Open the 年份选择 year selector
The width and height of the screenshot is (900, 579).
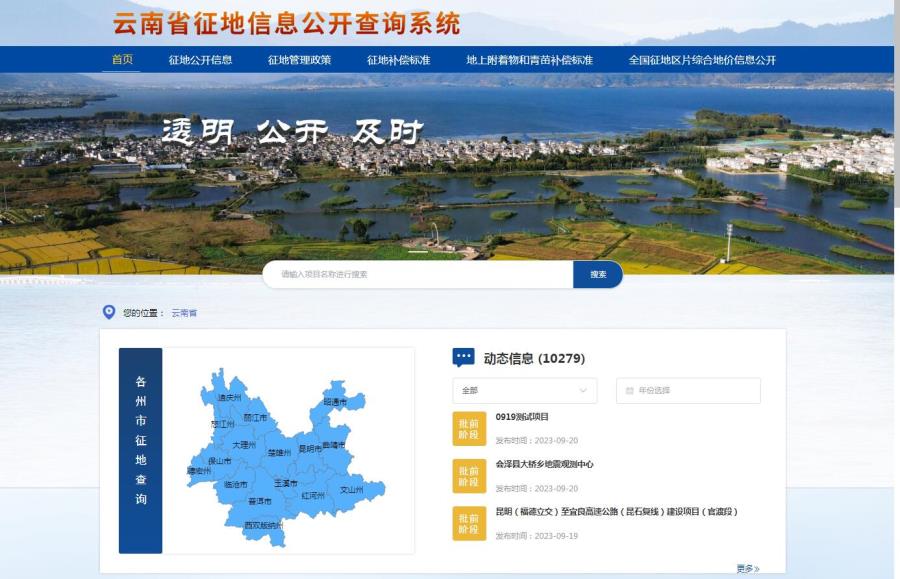point(692,390)
